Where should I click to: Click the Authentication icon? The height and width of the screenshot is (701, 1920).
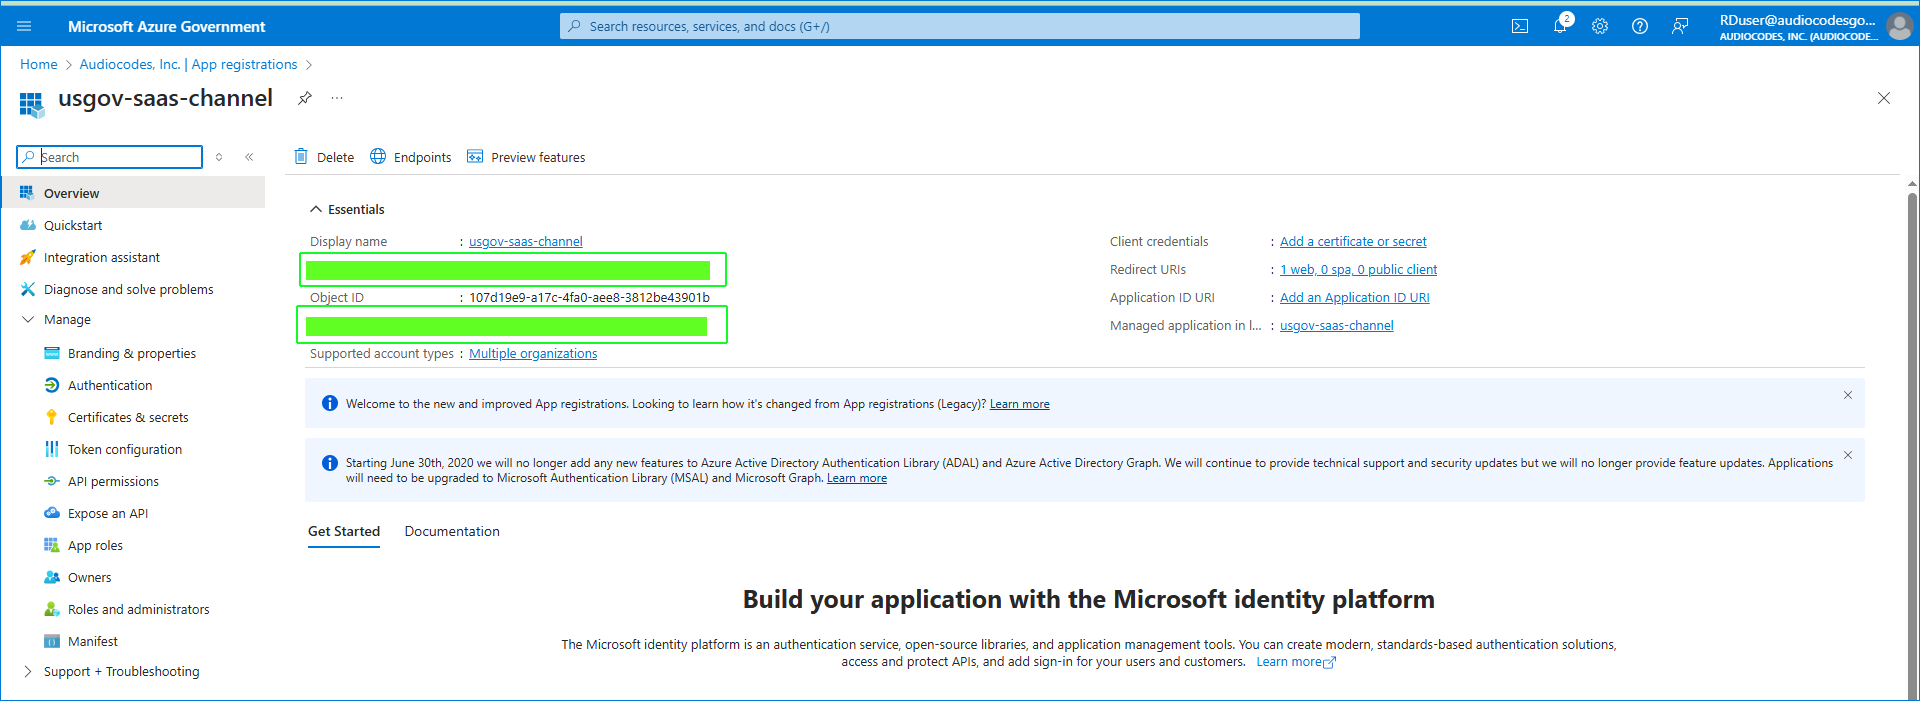coord(52,385)
